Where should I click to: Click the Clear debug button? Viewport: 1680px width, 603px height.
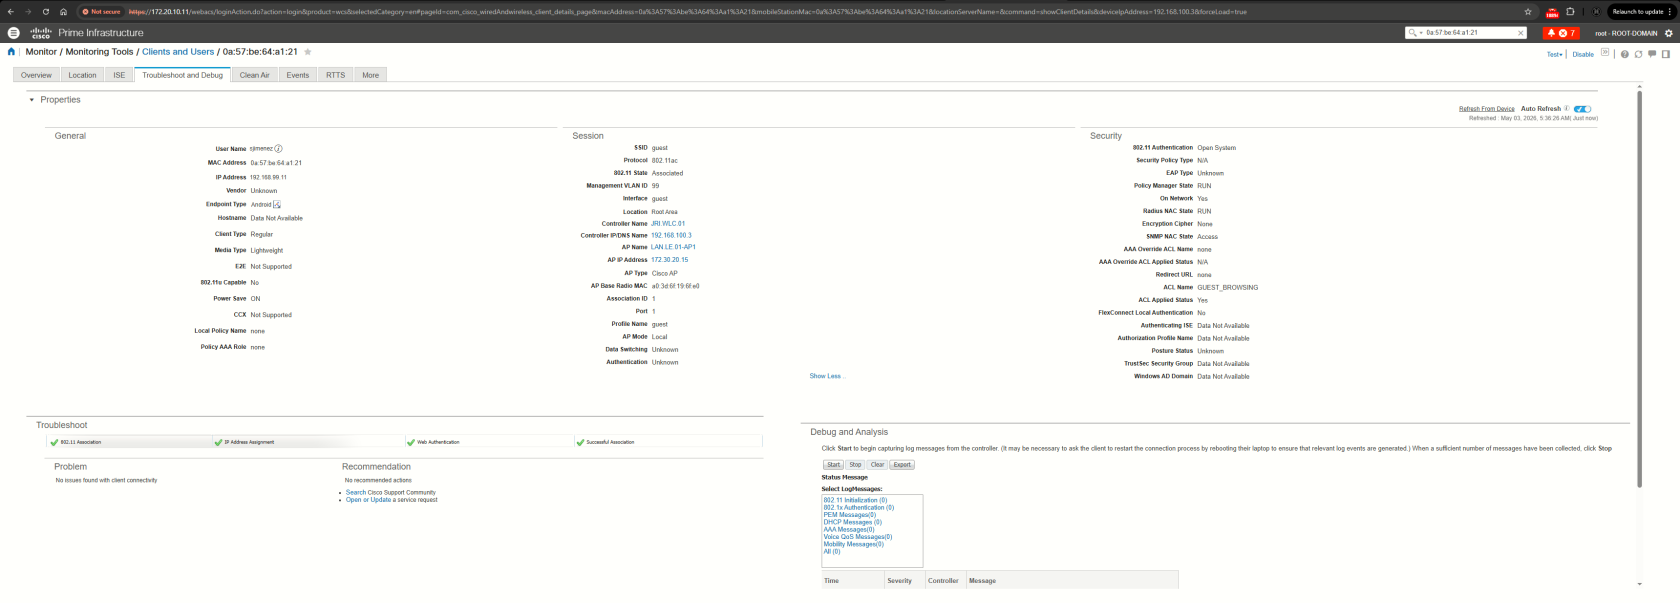click(x=877, y=465)
